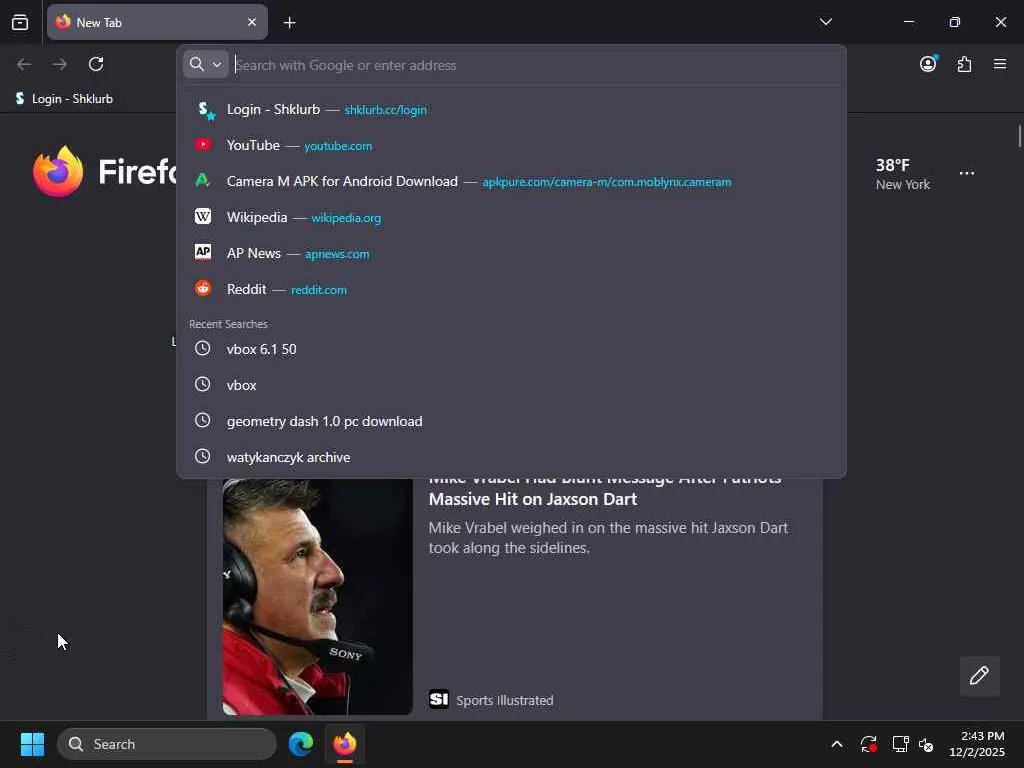Click the muted volume tray icon
Viewport: 1024px width, 768px height.
point(926,744)
